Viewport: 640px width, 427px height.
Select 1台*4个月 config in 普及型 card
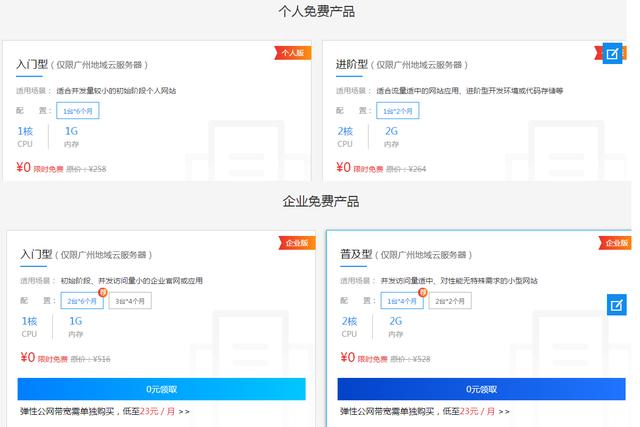[x=402, y=300]
